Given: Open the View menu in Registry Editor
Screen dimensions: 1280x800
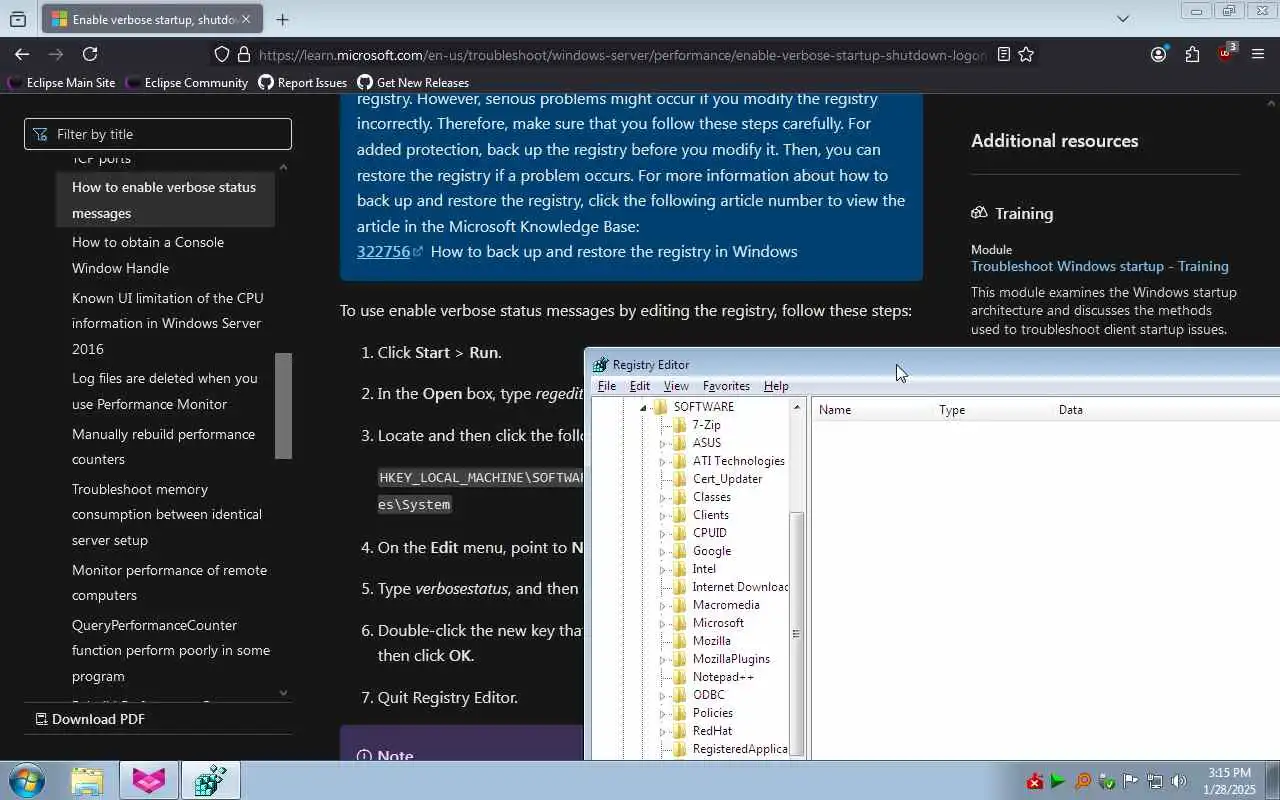Looking at the screenshot, I should tap(676, 386).
